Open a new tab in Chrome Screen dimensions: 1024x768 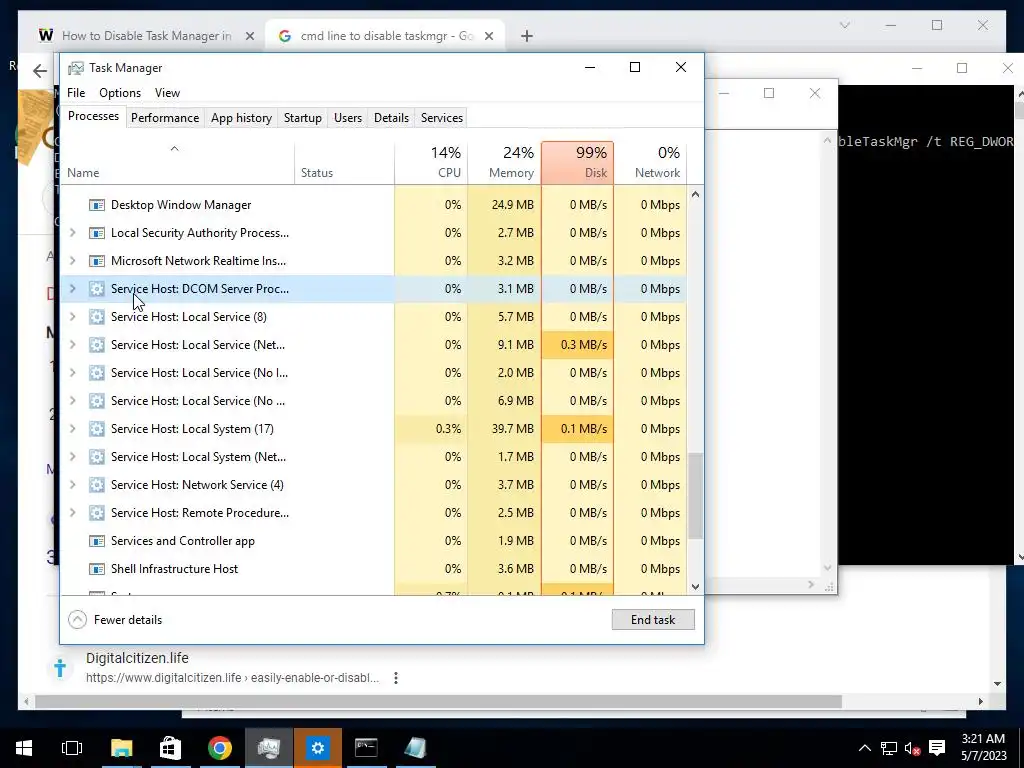tap(526, 36)
